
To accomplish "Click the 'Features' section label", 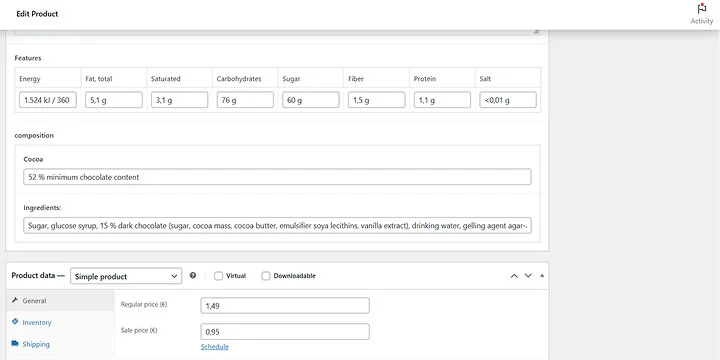I will pyautogui.click(x=28, y=58).
